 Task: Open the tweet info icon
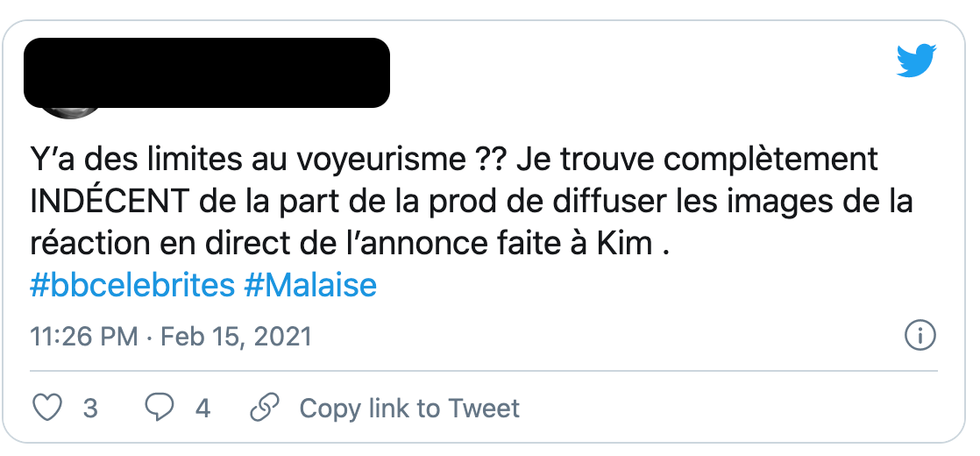919,335
